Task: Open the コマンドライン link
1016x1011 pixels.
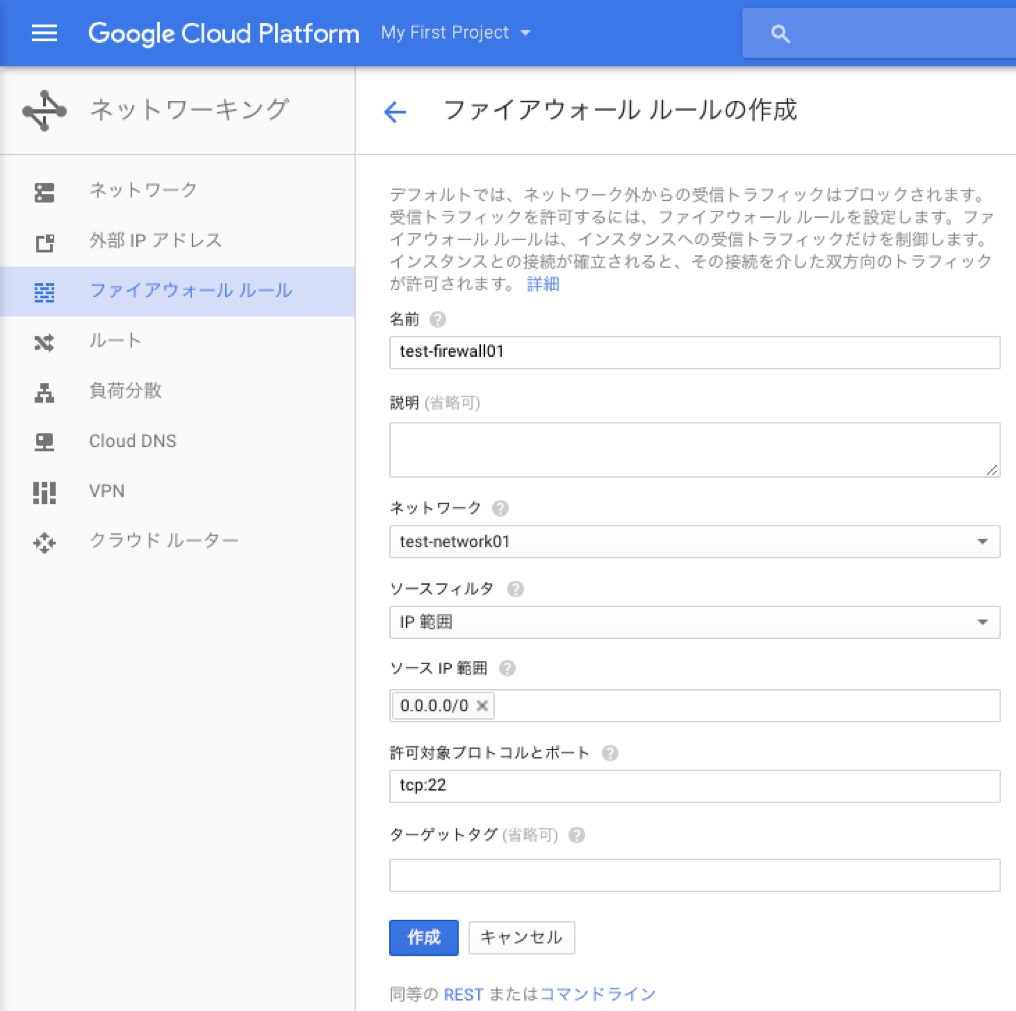Action: (x=598, y=994)
